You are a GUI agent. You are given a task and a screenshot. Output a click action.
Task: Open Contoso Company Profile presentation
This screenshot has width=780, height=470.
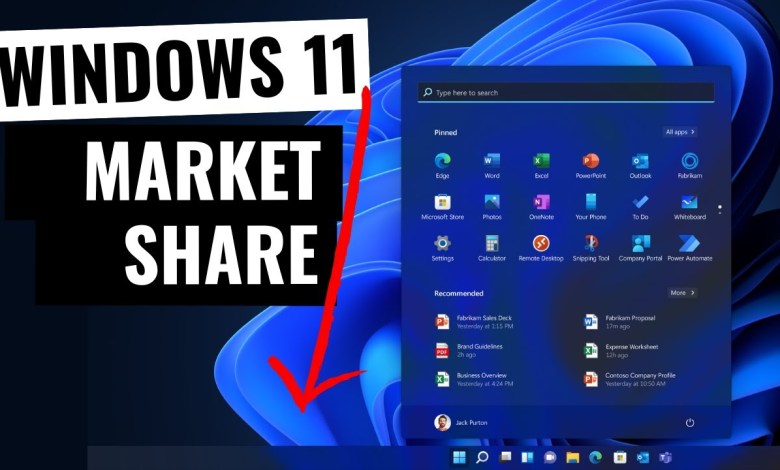(629, 379)
